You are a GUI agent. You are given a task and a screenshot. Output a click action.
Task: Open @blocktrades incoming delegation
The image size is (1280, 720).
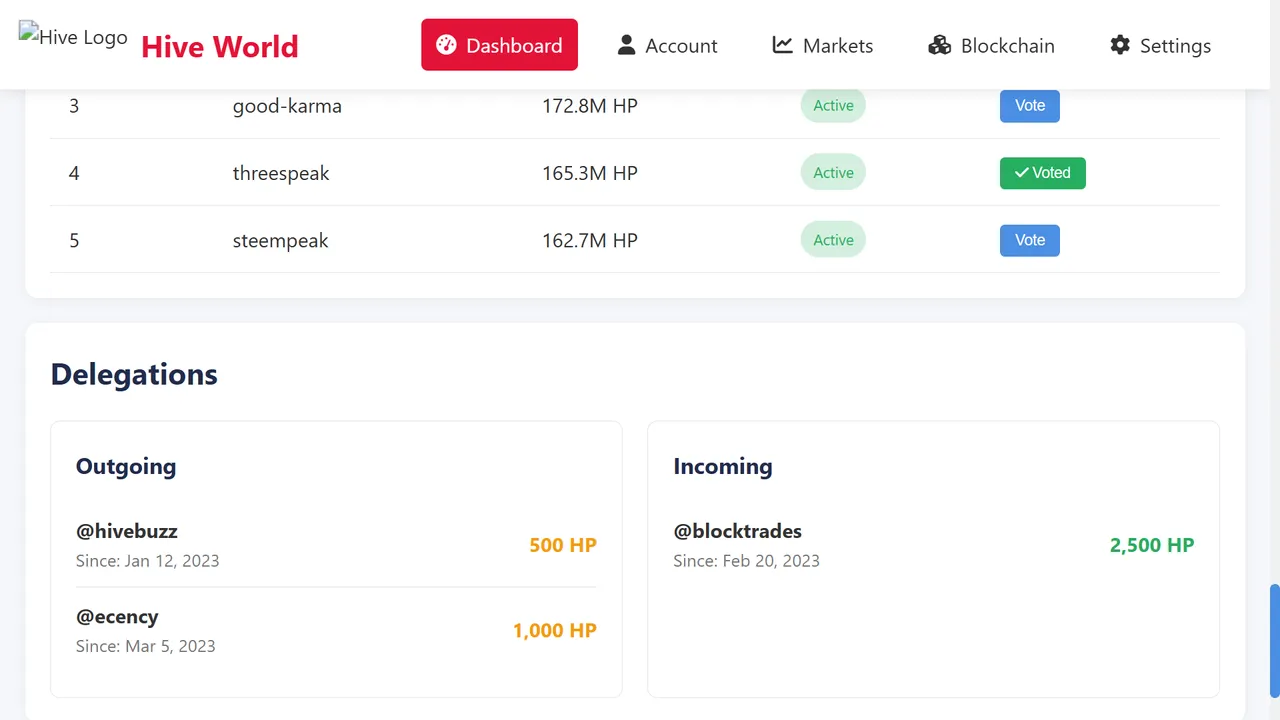click(x=738, y=531)
